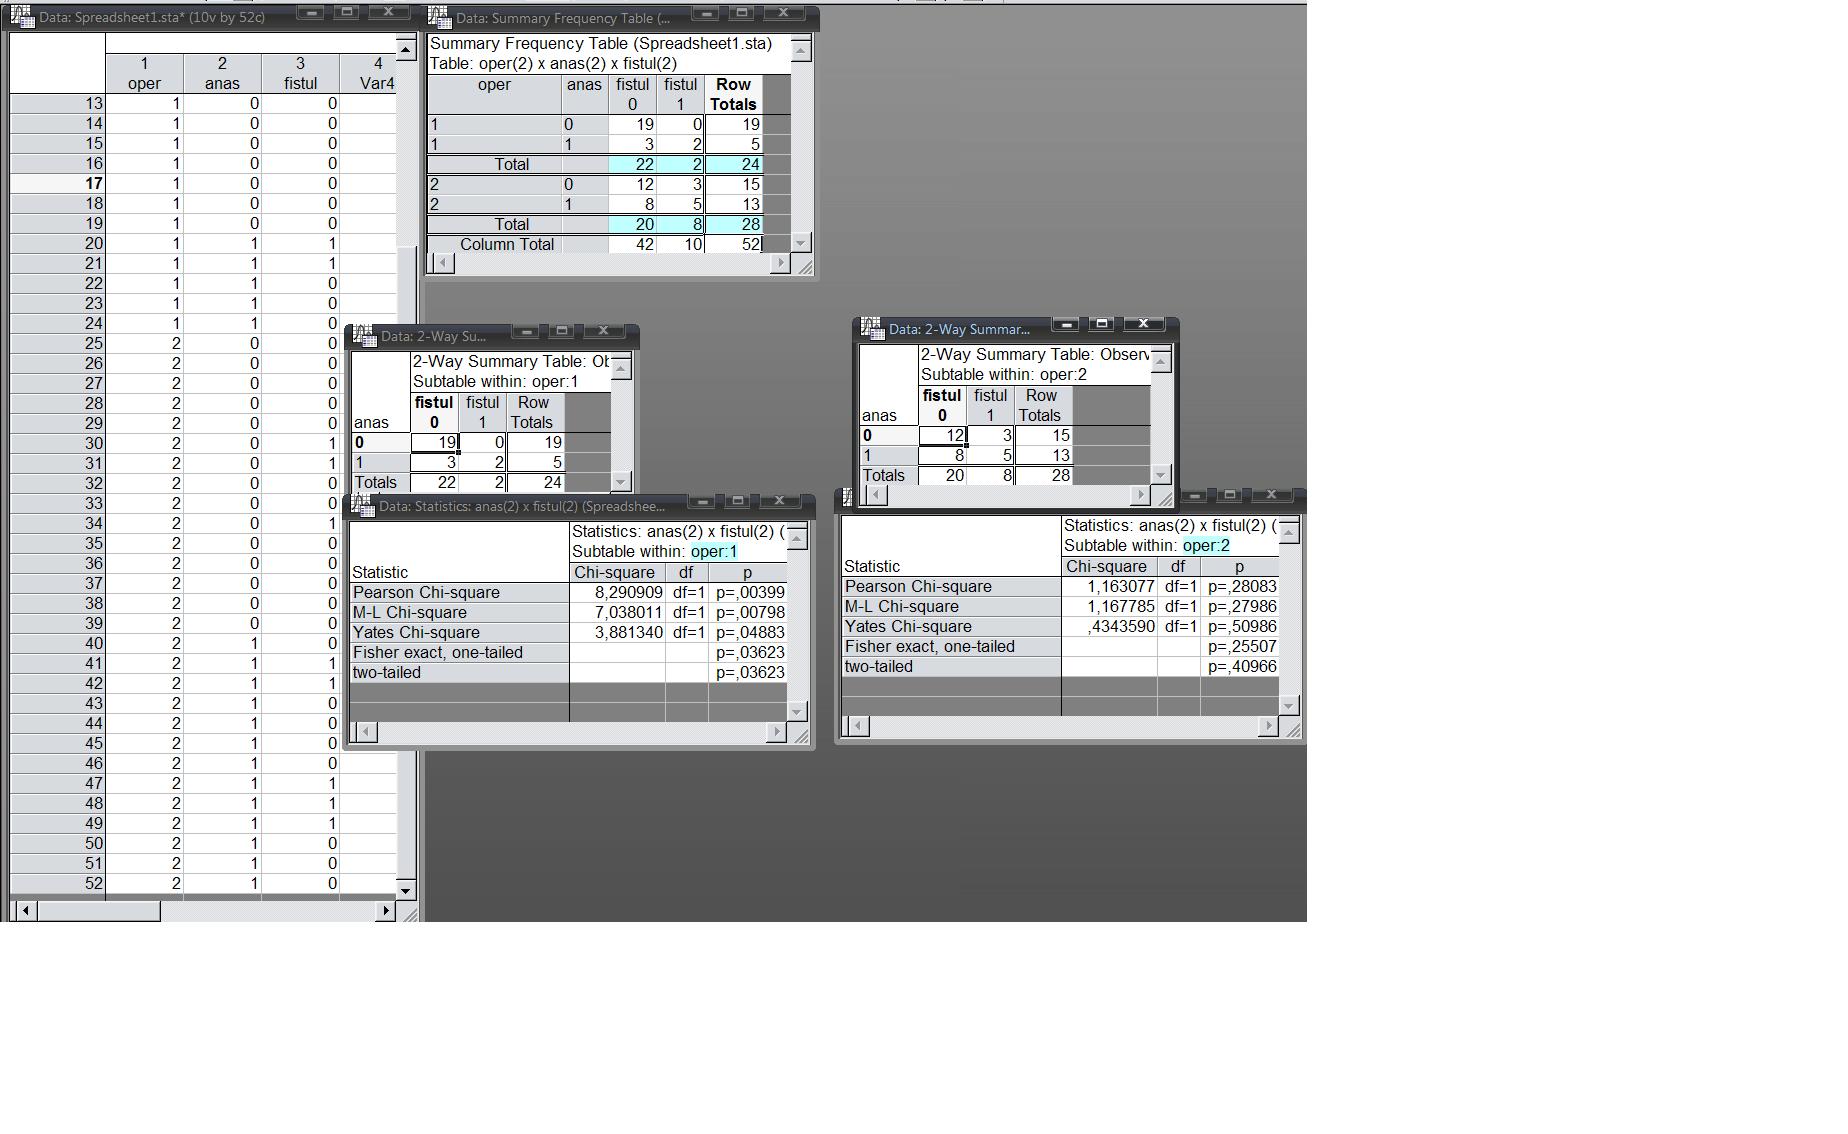Click the oper:1 2-Way Summary window icon

[x=363, y=336]
